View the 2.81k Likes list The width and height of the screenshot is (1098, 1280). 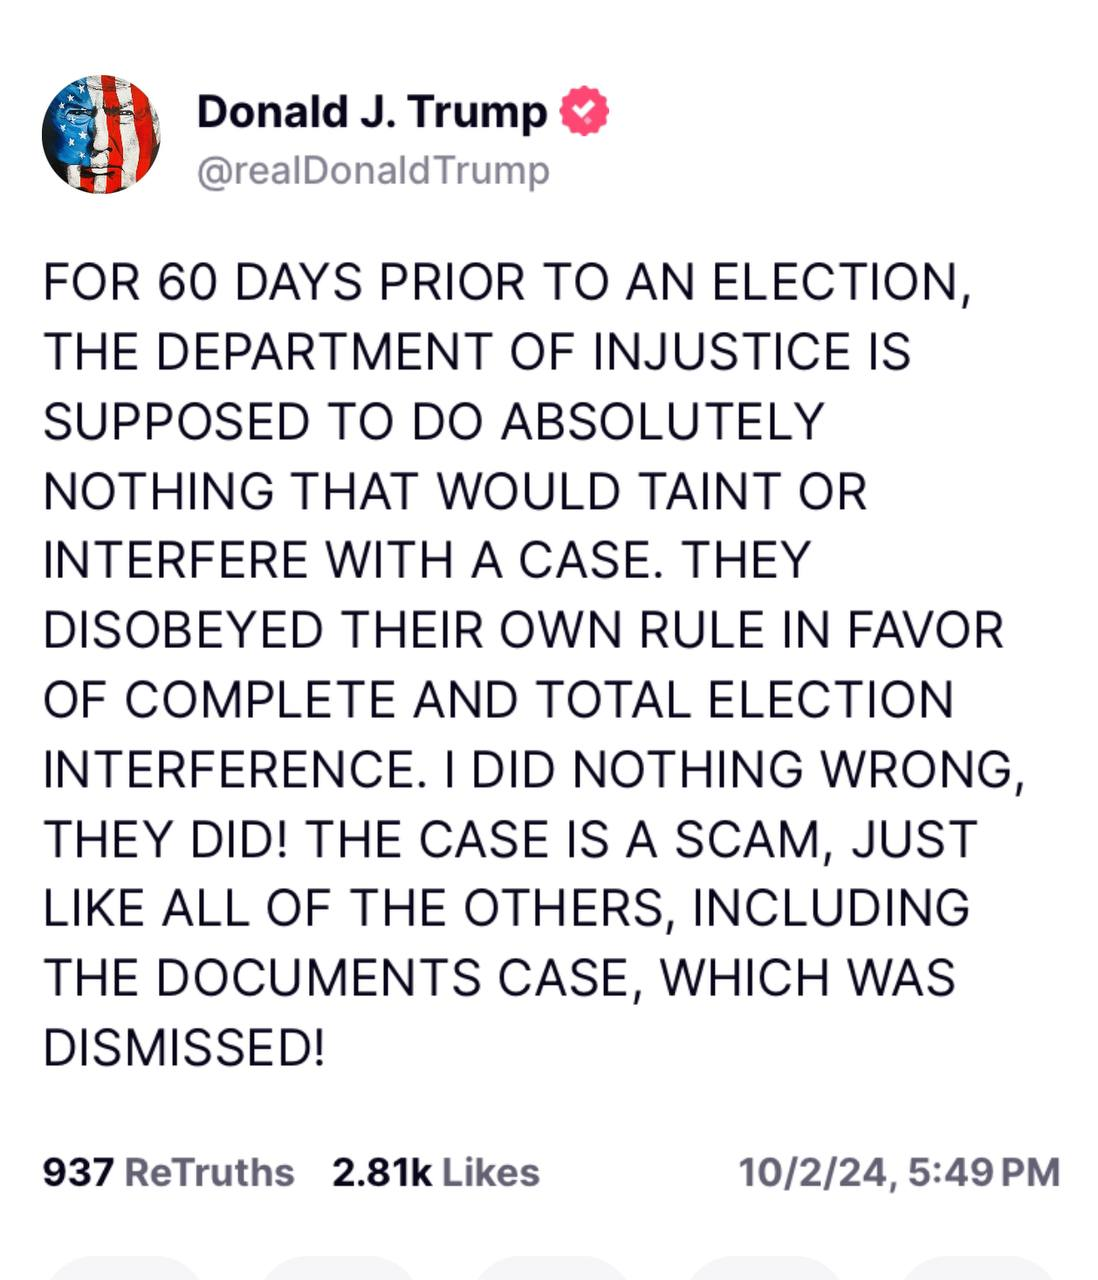pyautogui.click(x=435, y=1172)
